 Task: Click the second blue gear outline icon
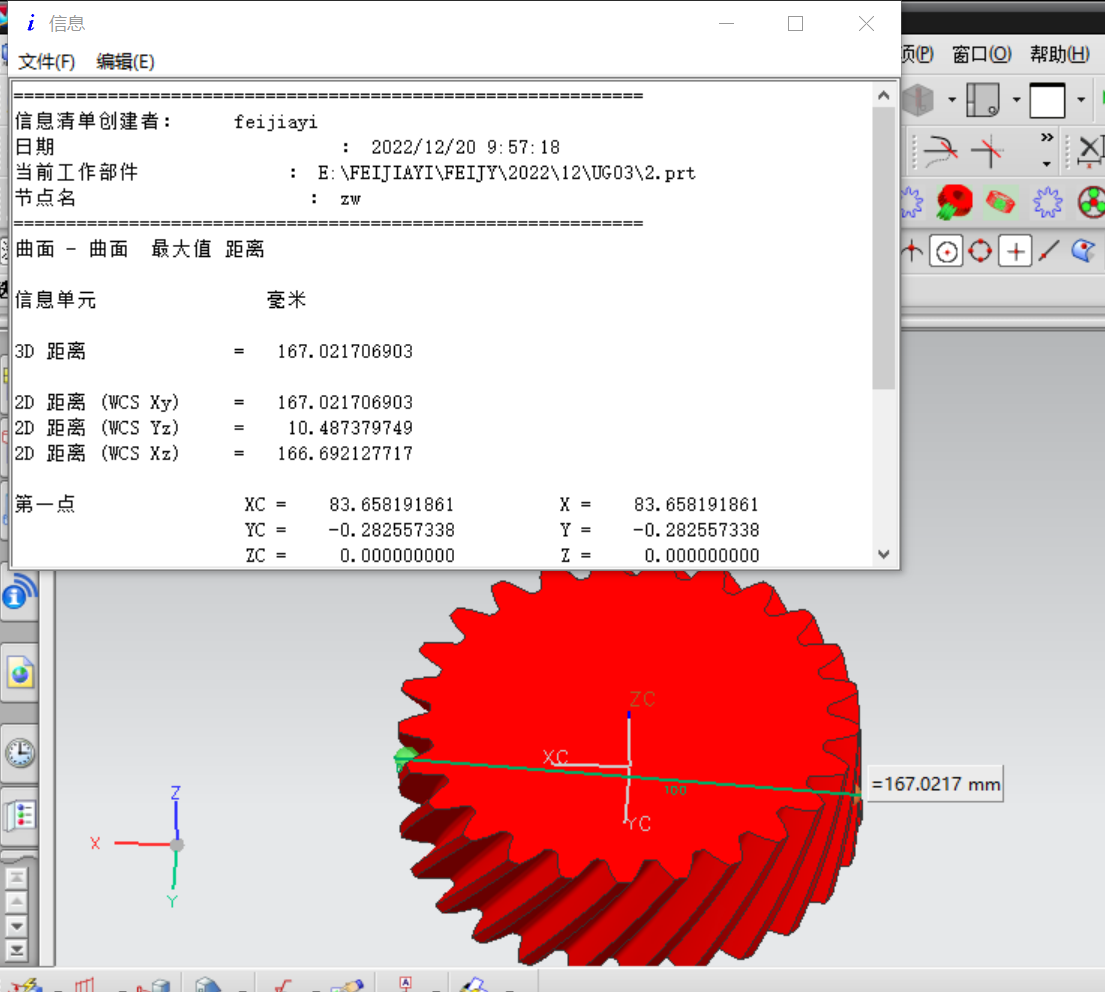[x=1047, y=202]
